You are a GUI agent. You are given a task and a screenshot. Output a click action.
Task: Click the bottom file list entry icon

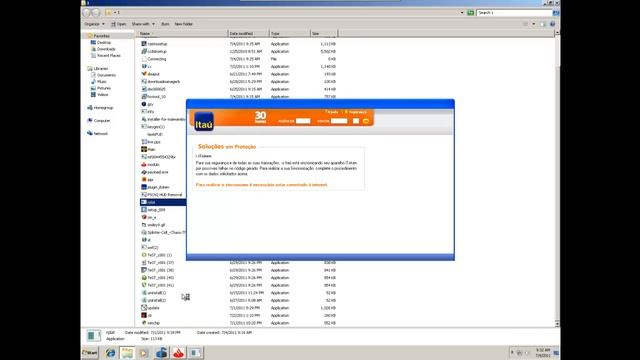144,323
